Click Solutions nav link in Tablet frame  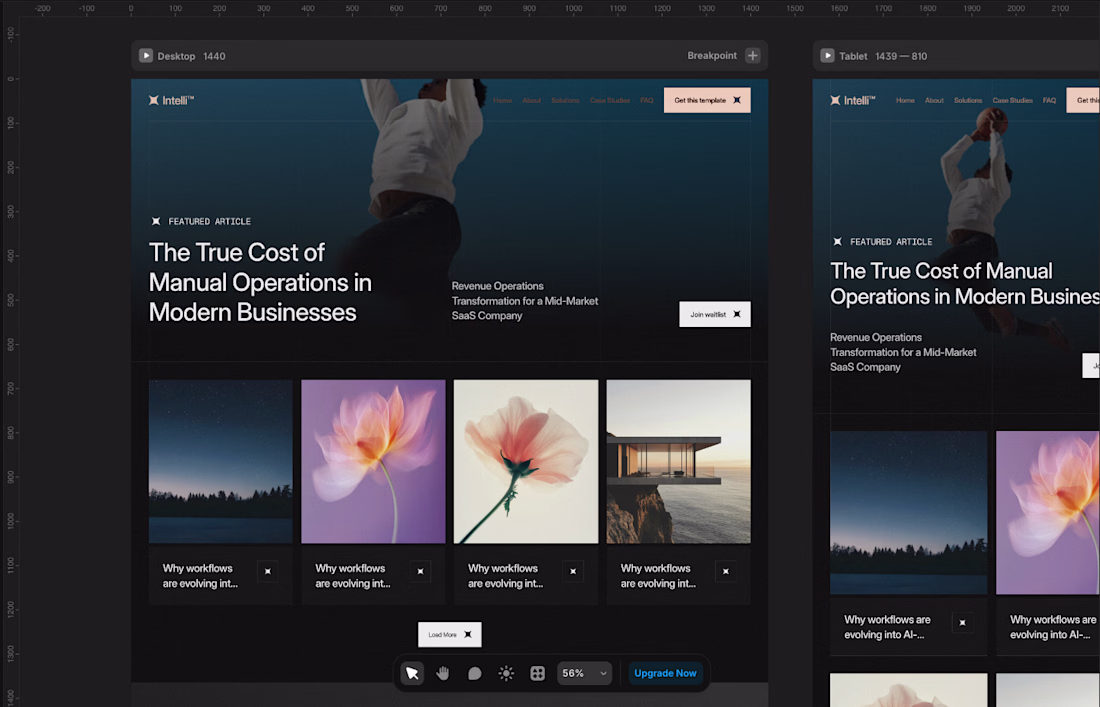point(967,100)
